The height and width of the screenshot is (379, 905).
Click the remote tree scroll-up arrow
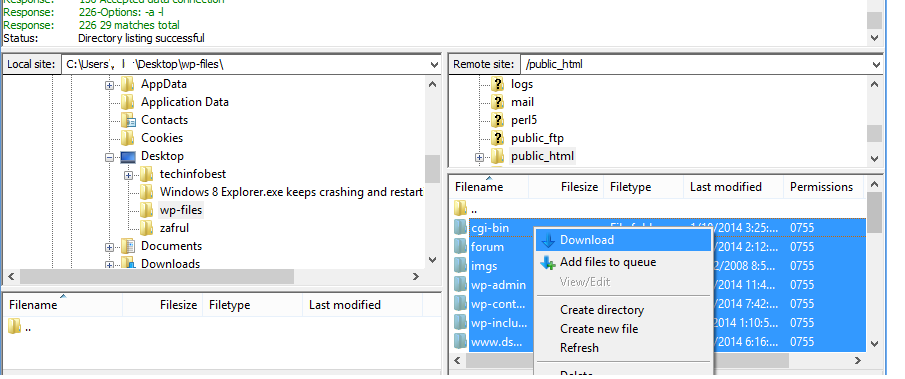pyautogui.click(x=874, y=84)
